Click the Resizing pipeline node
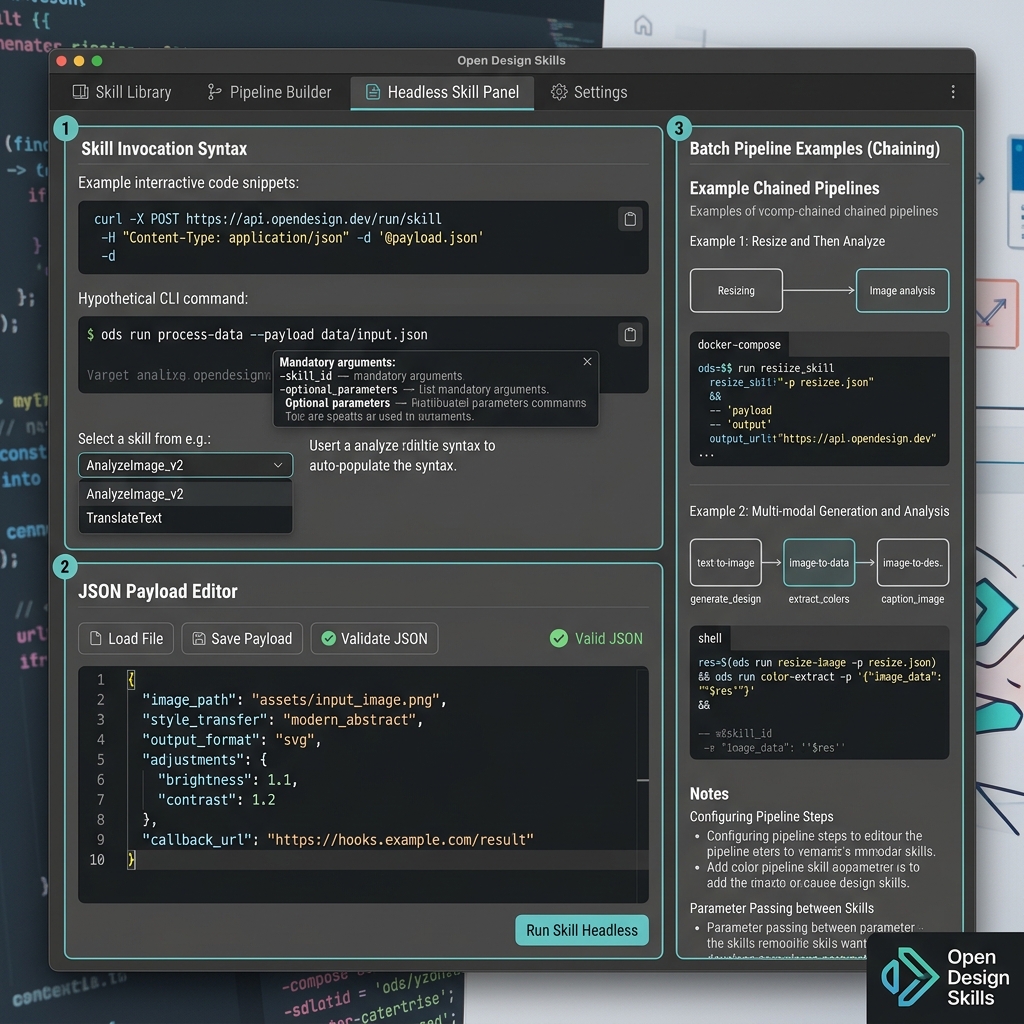 (736, 291)
